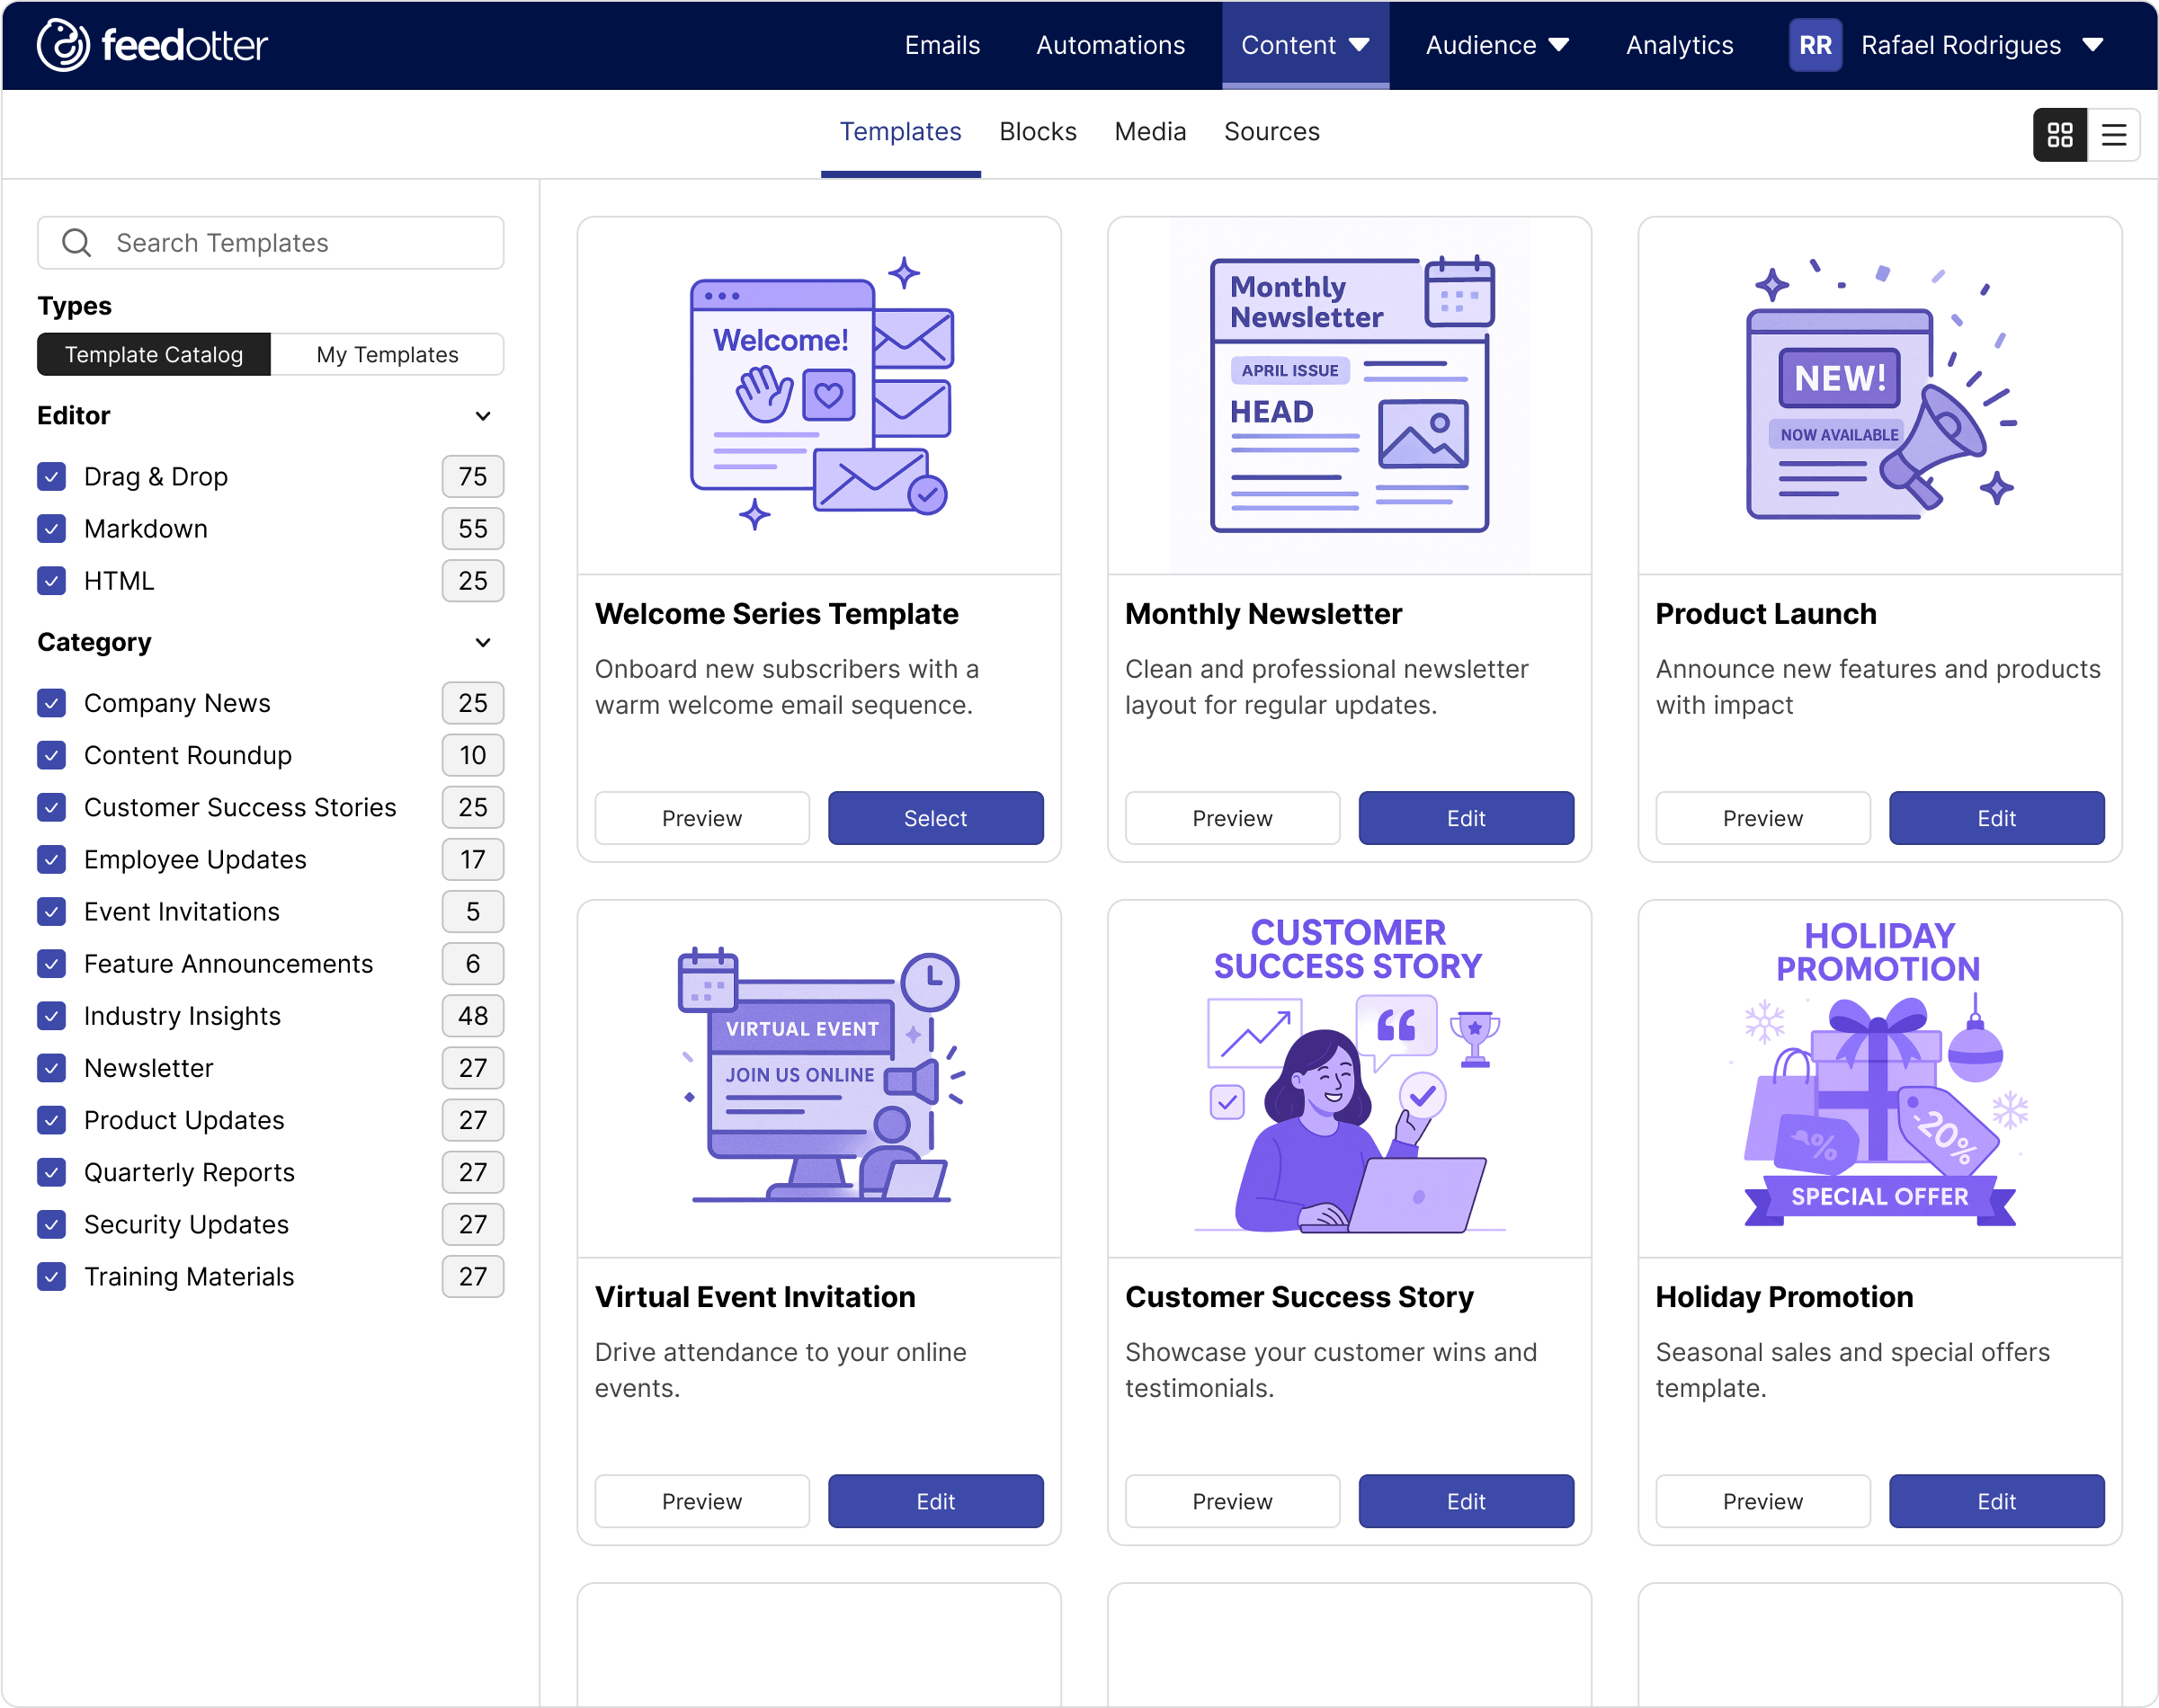Go to Emails in top navigation
The width and height of the screenshot is (2159, 1708).
point(942,45)
